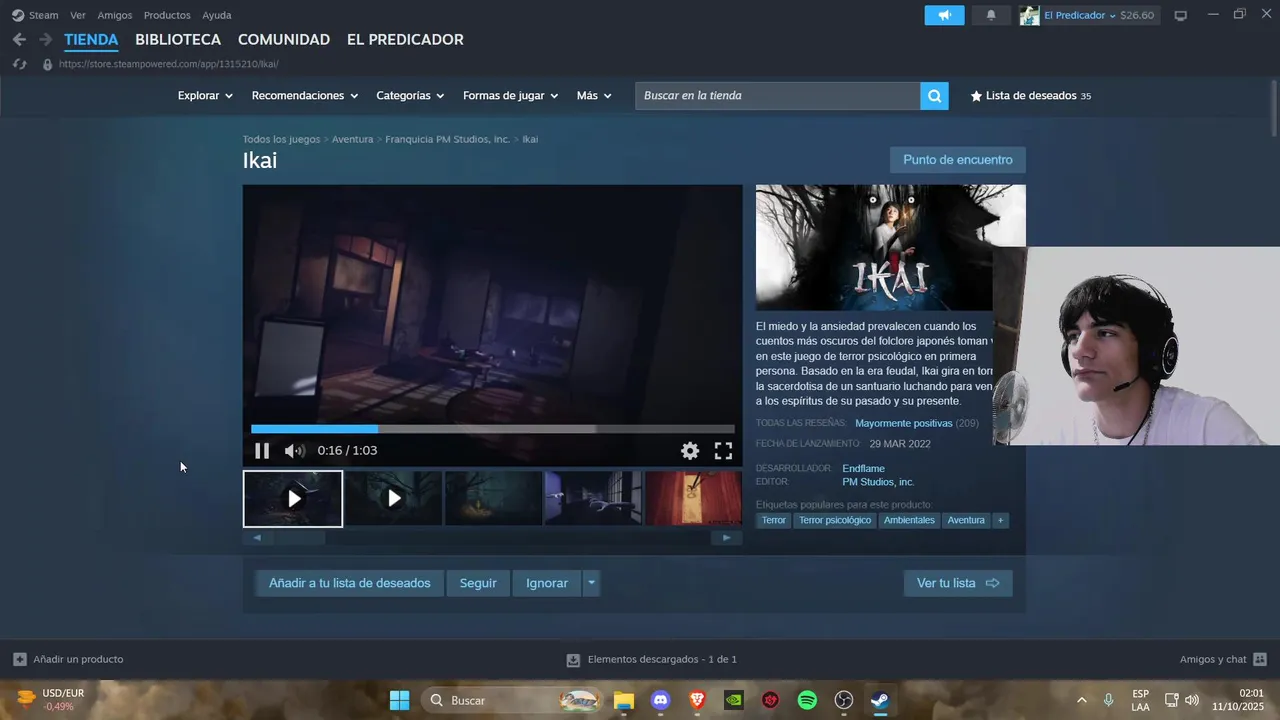The width and height of the screenshot is (1280, 720).
Task: Expand the Más menu
Action: tap(594, 96)
